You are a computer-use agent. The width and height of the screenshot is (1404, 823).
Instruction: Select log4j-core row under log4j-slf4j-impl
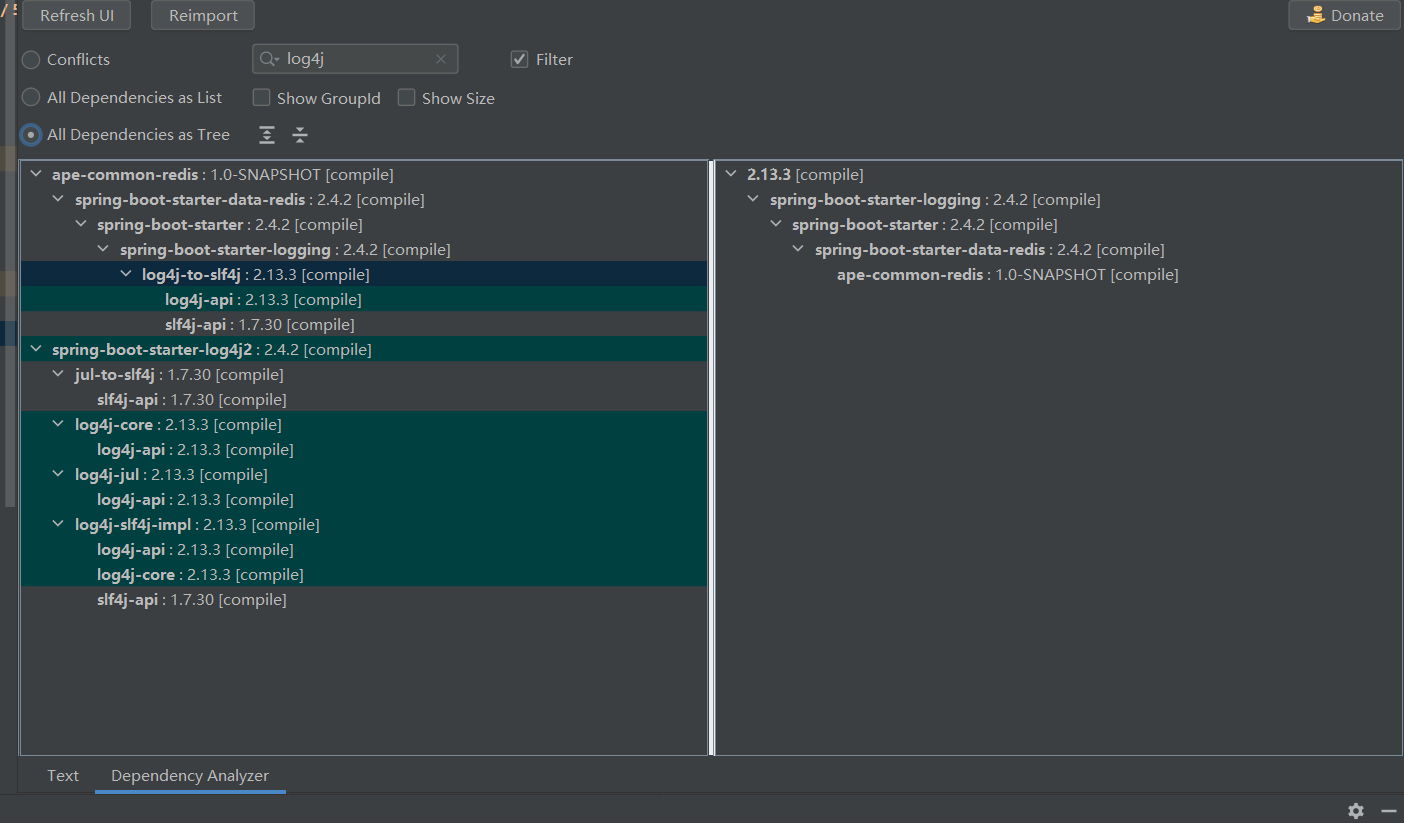(x=364, y=574)
